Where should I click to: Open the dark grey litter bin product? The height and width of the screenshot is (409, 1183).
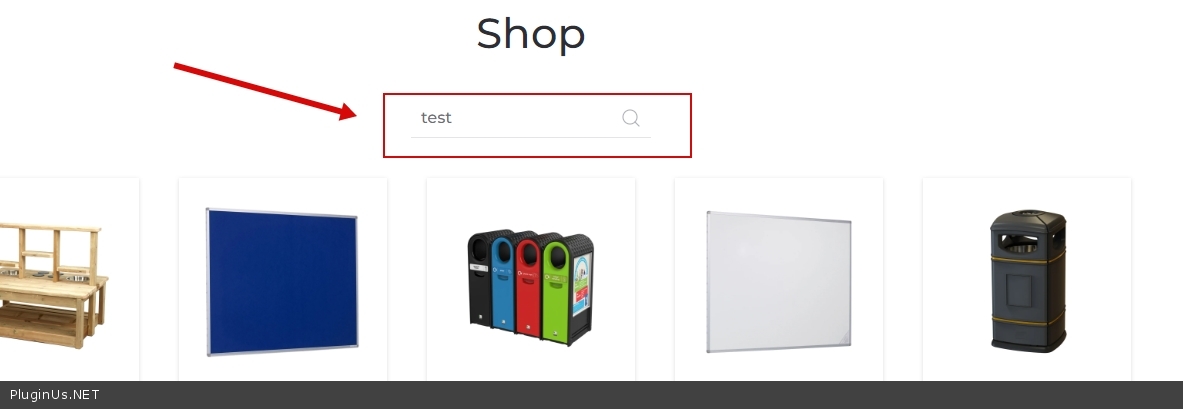[x=1028, y=281]
